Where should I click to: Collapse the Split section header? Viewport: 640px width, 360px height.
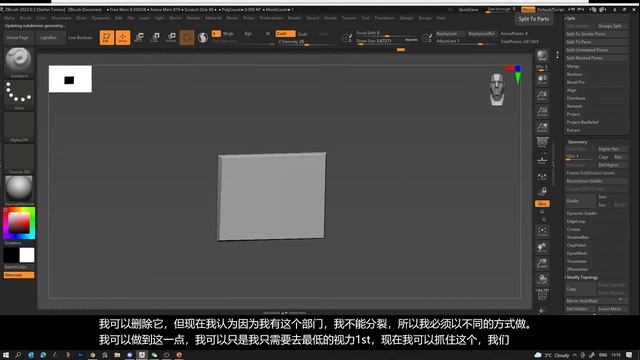point(571,18)
